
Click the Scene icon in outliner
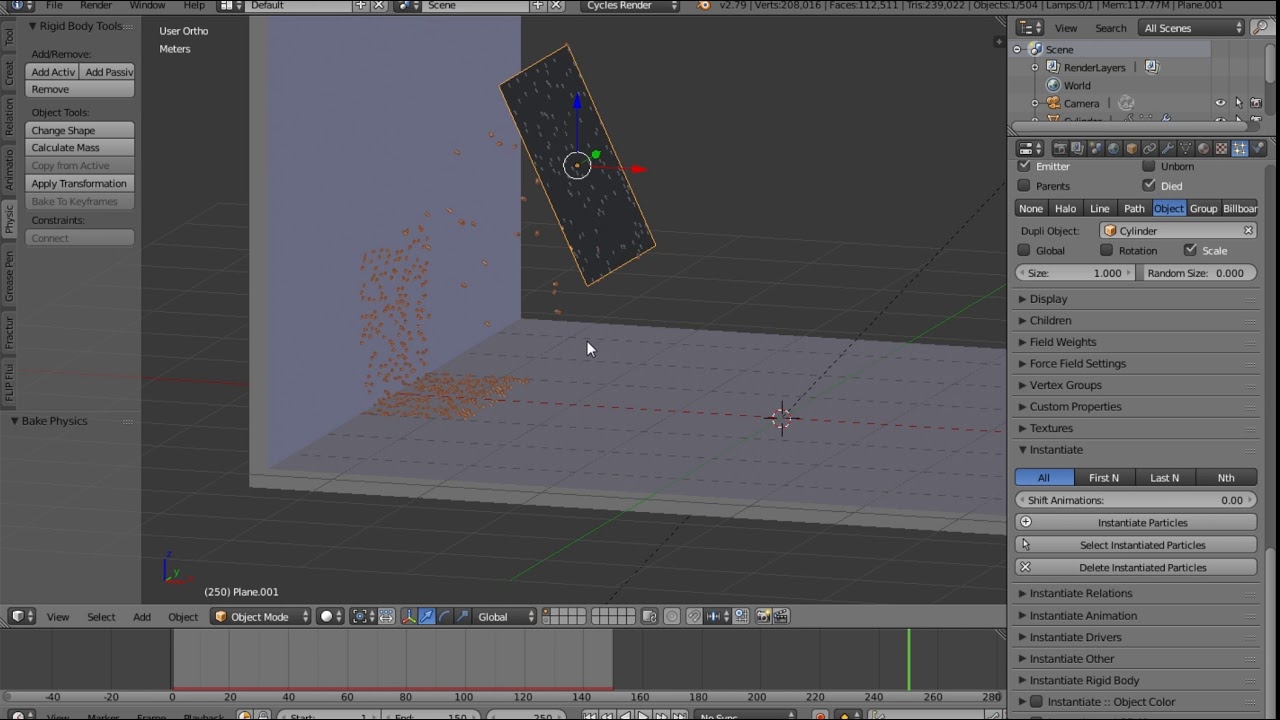click(1036, 49)
